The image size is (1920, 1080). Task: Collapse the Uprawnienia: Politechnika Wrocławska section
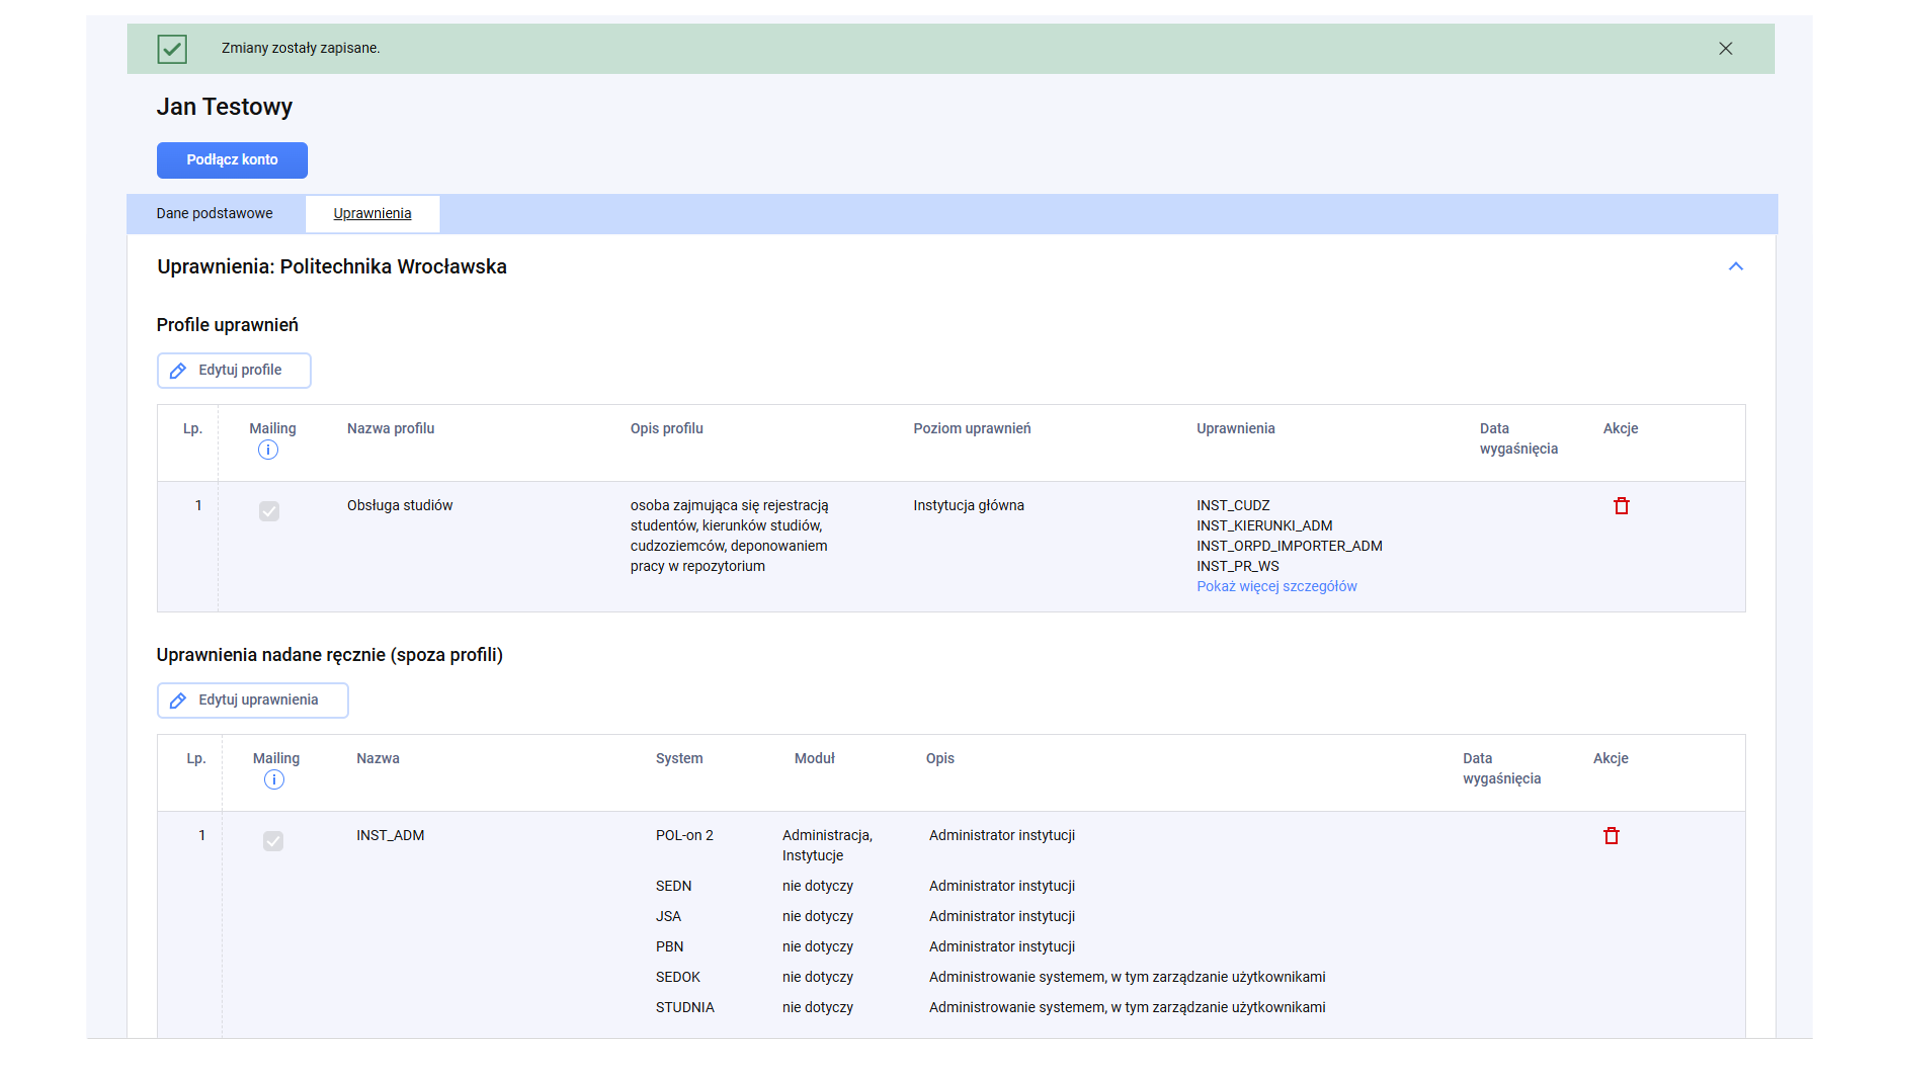click(1735, 267)
